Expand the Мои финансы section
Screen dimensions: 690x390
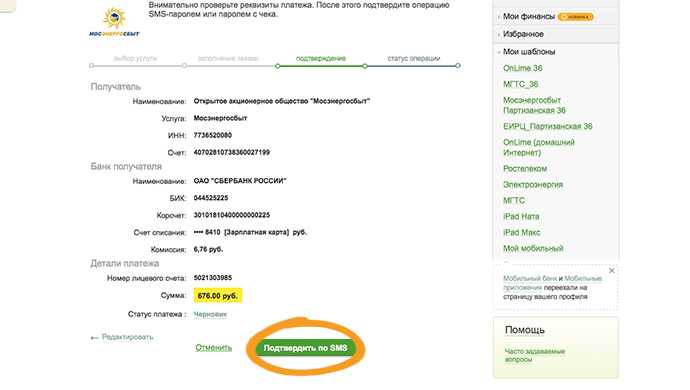[528, 16]
